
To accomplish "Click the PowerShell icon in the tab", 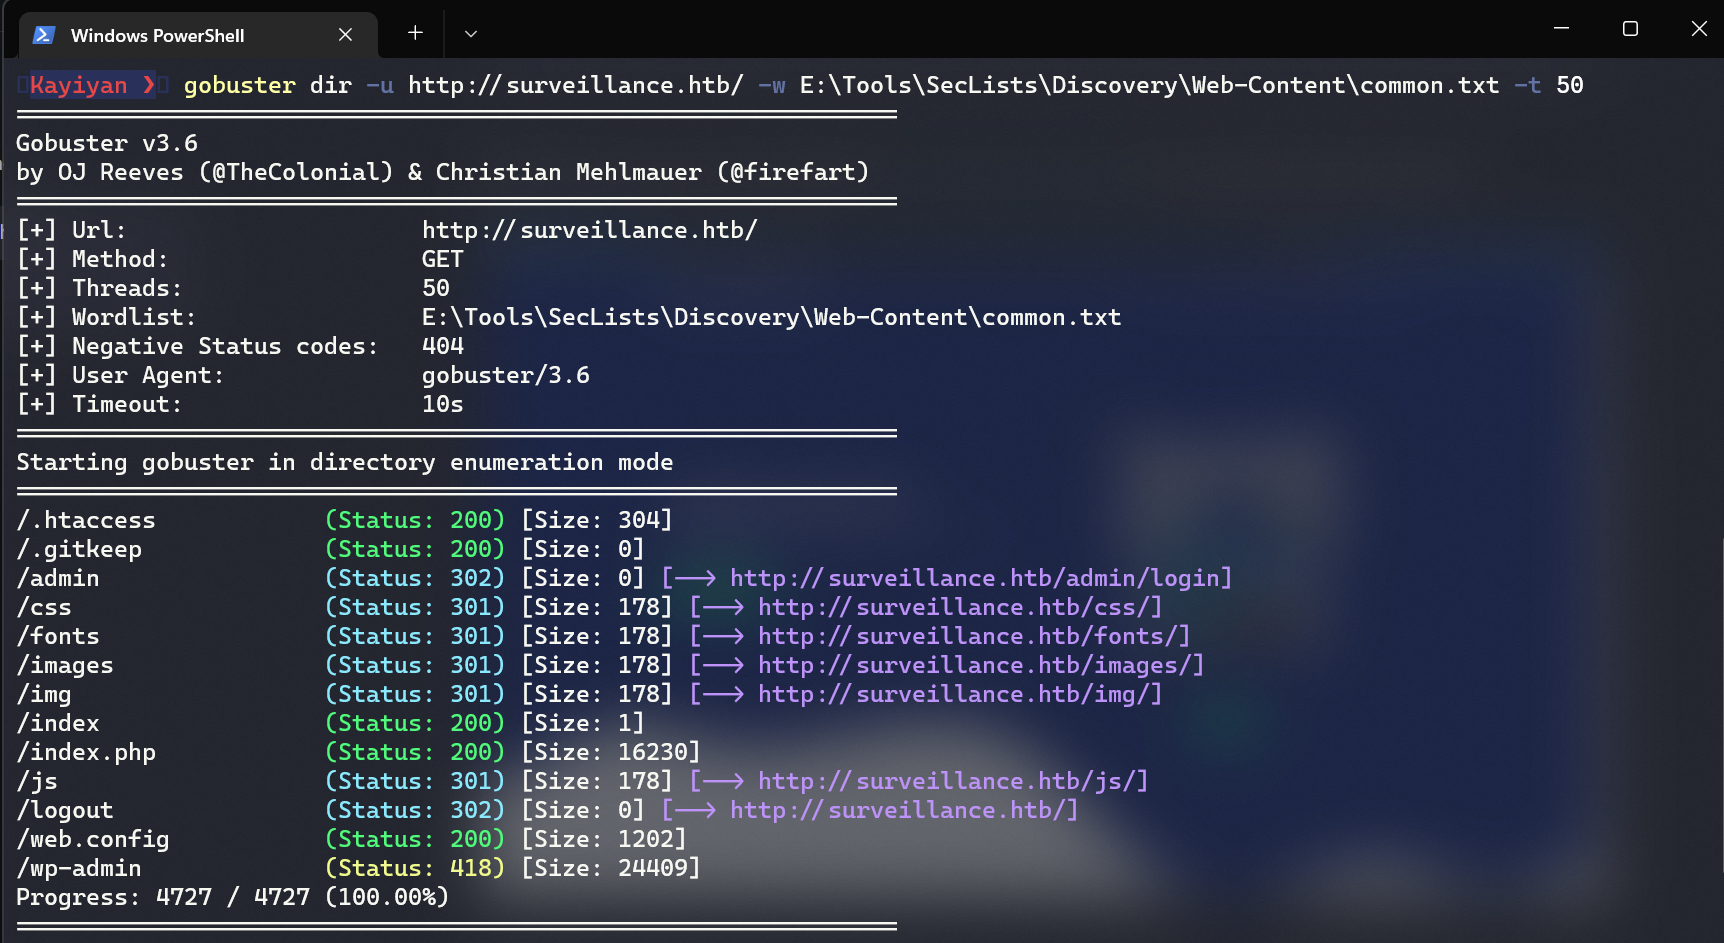I will (43, 35).
